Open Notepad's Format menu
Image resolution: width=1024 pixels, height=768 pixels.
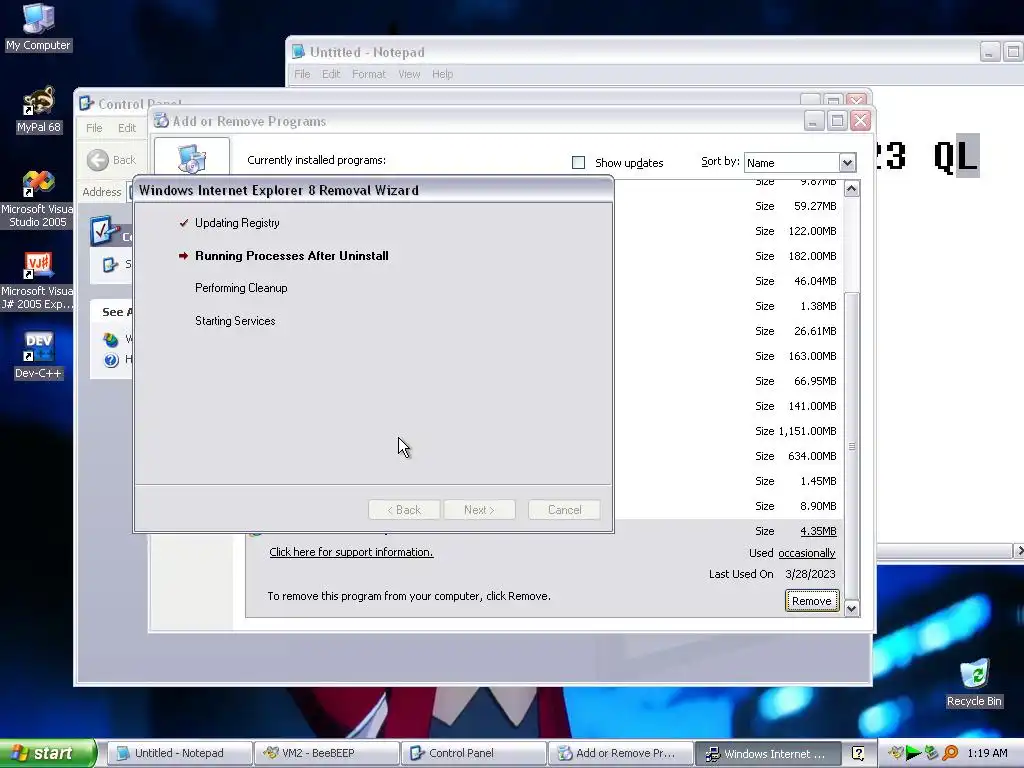(x=368, y=74)
